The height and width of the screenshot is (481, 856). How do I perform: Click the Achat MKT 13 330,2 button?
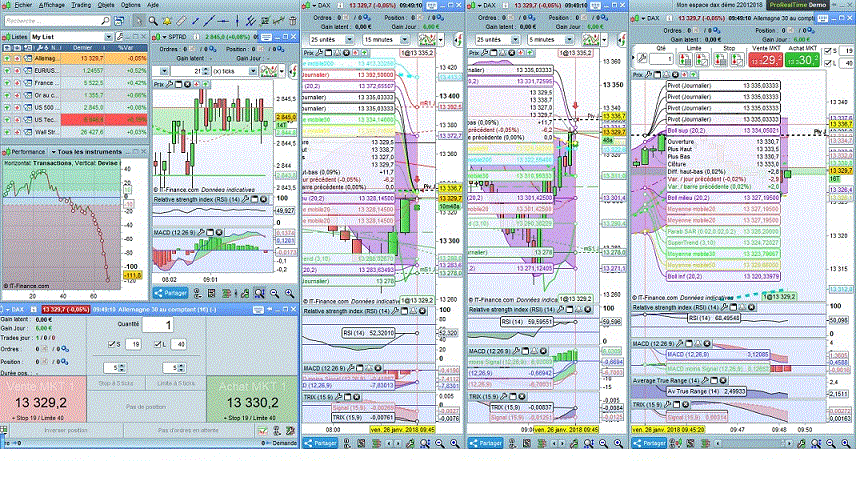pyautogui.click(x=252, y=399)
